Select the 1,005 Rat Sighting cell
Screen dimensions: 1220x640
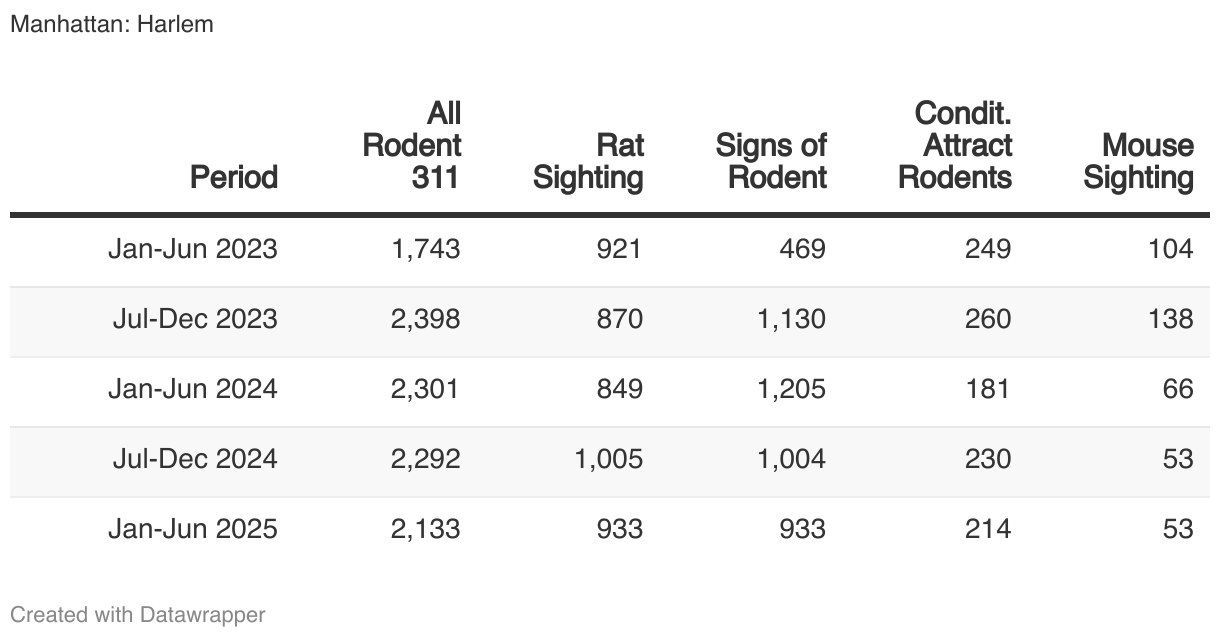(x=609, y=458)
